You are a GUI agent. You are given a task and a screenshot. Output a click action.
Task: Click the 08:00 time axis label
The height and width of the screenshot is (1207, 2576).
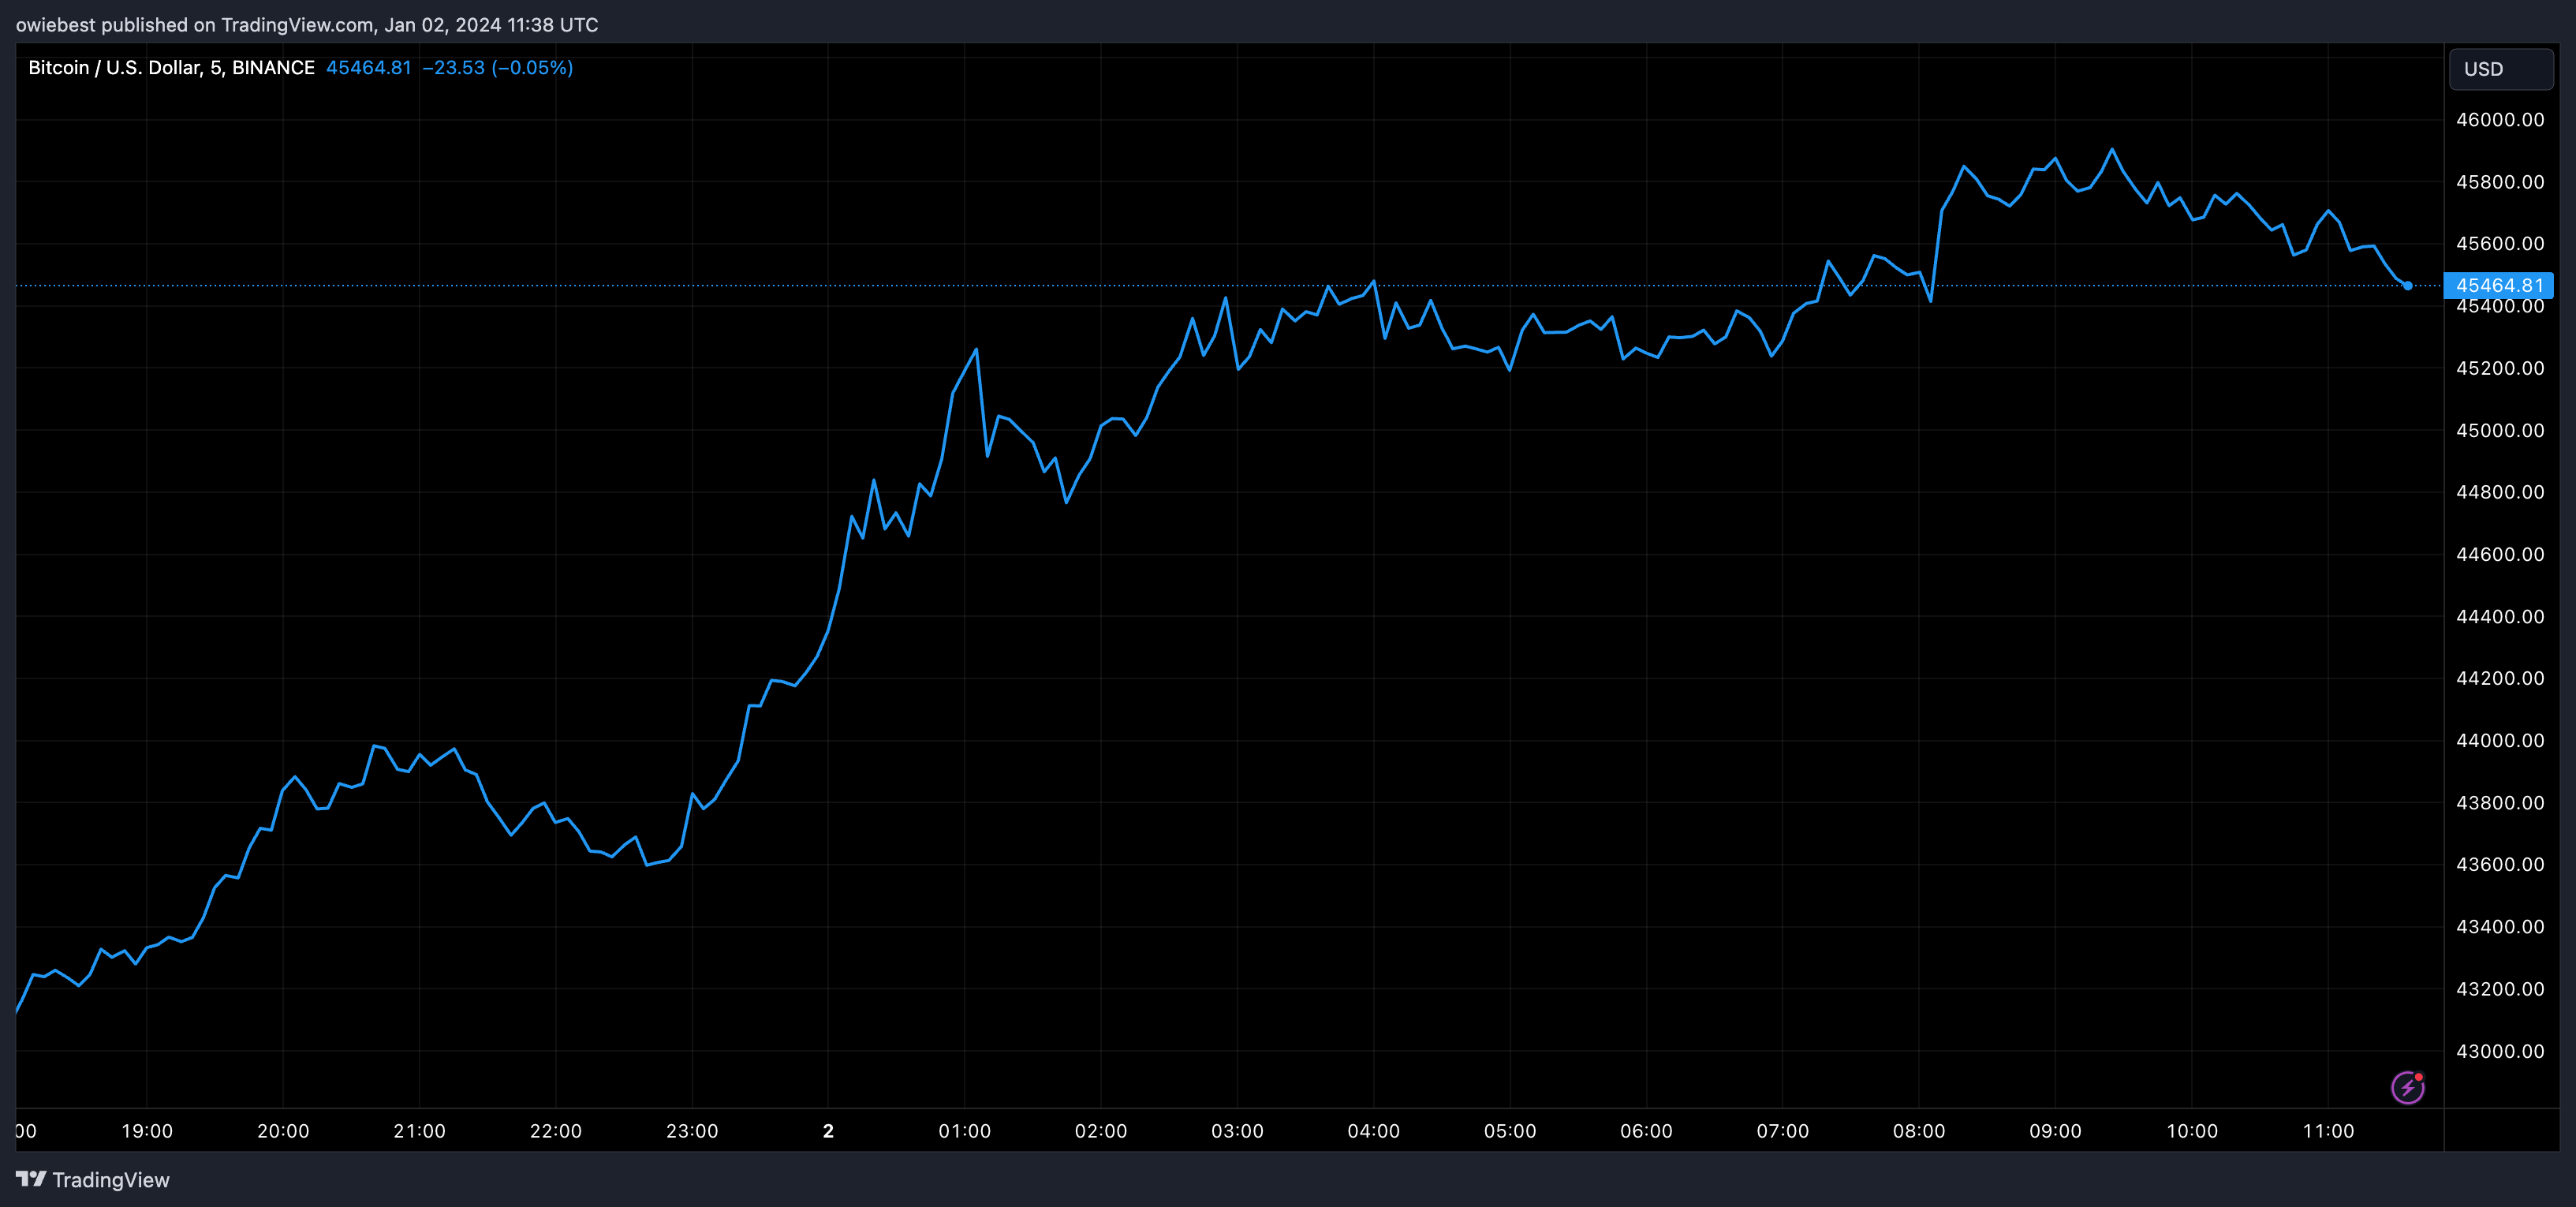click(x=1918, y=1131)
